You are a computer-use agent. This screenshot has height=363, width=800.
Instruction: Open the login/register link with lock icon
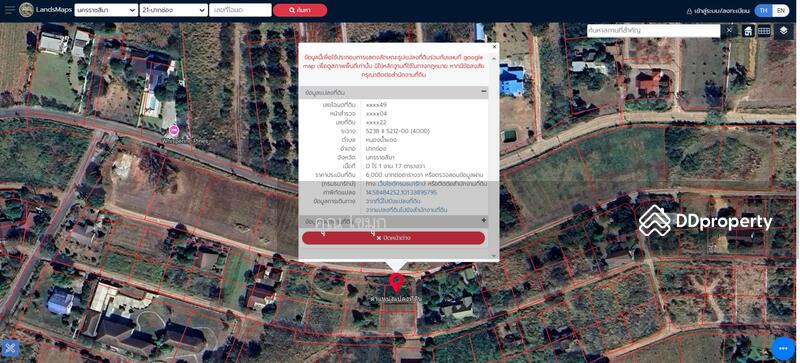(718, 11)
